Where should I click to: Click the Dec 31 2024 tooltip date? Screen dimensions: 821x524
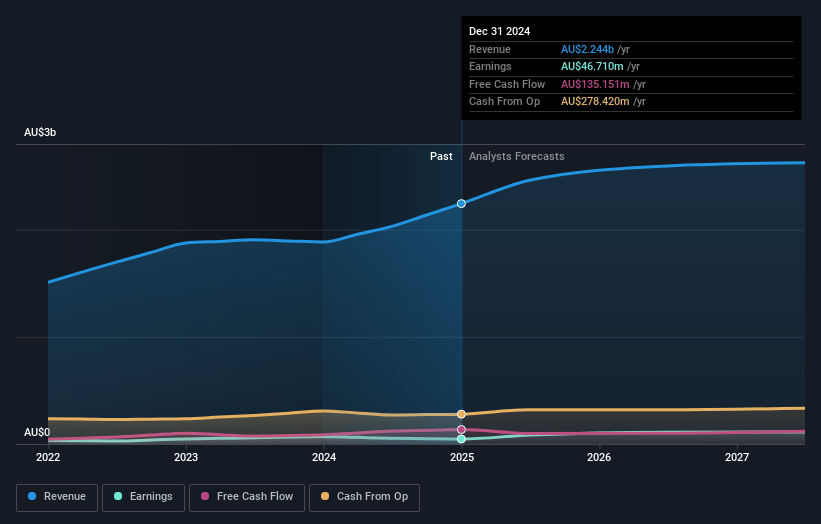(500, 31)
